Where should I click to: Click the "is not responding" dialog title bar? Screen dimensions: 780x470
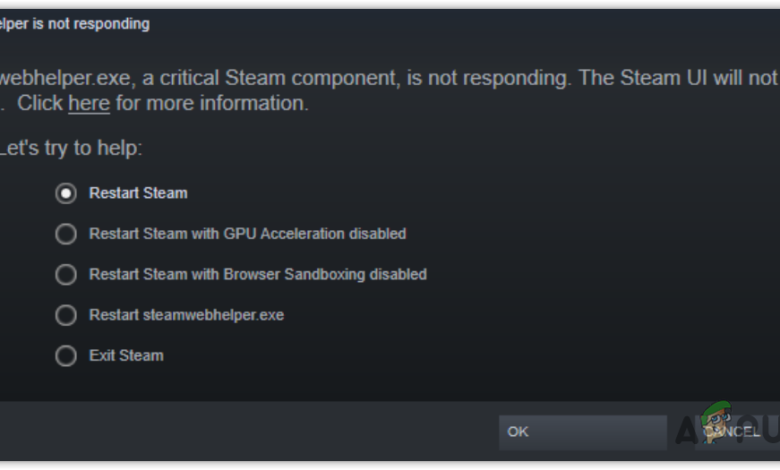tap(75, 24)
